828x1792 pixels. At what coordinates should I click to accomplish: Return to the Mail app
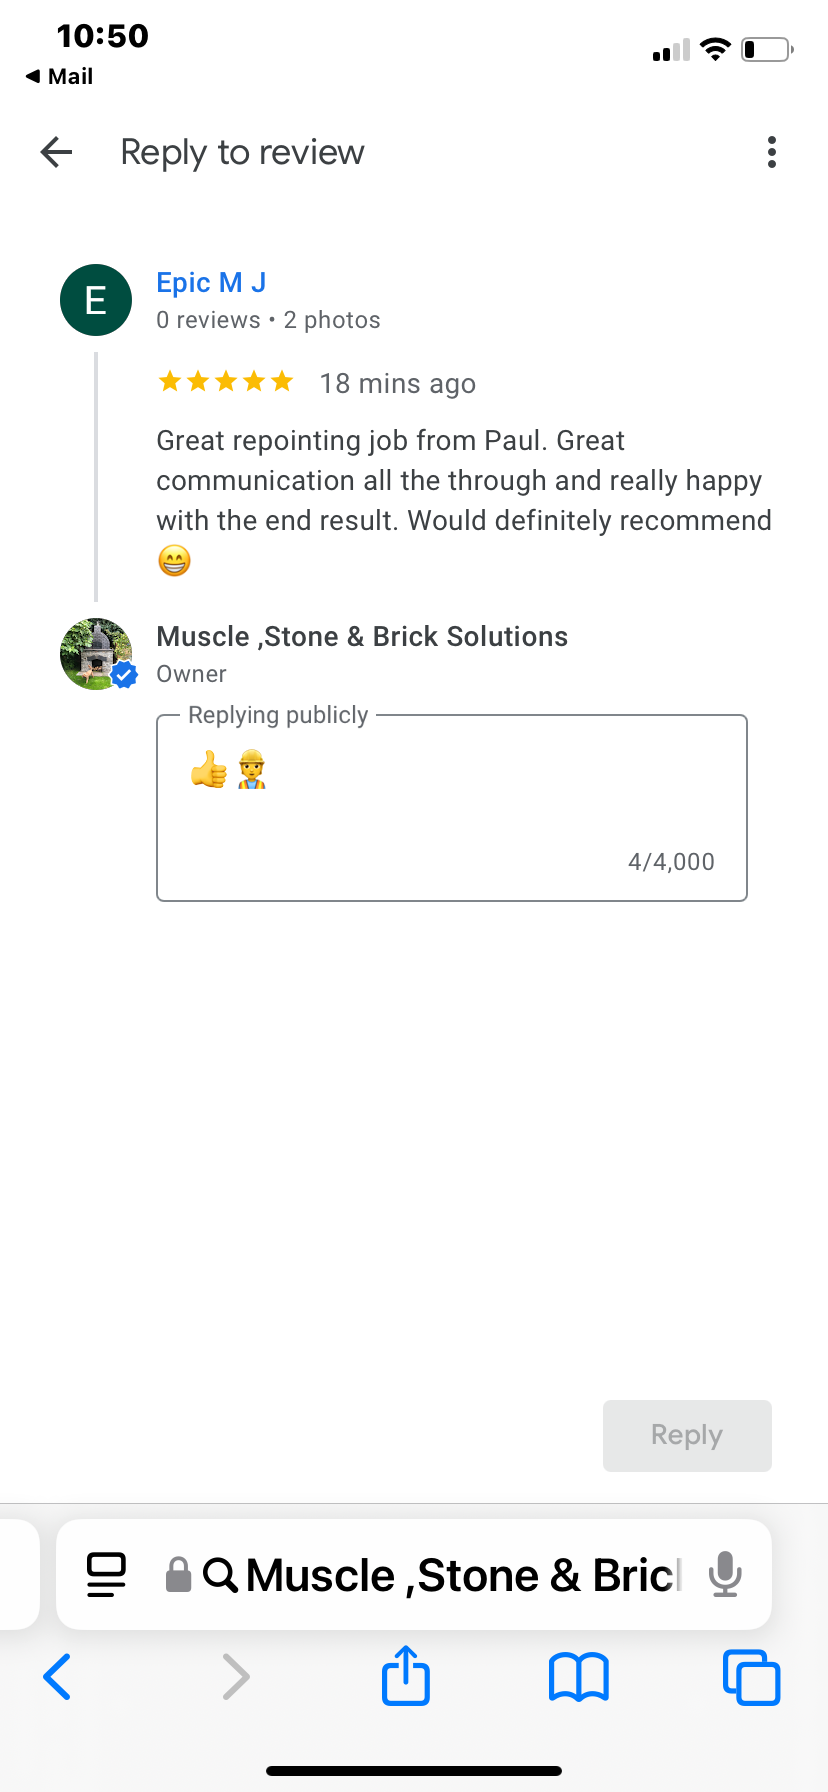[60, 76]
